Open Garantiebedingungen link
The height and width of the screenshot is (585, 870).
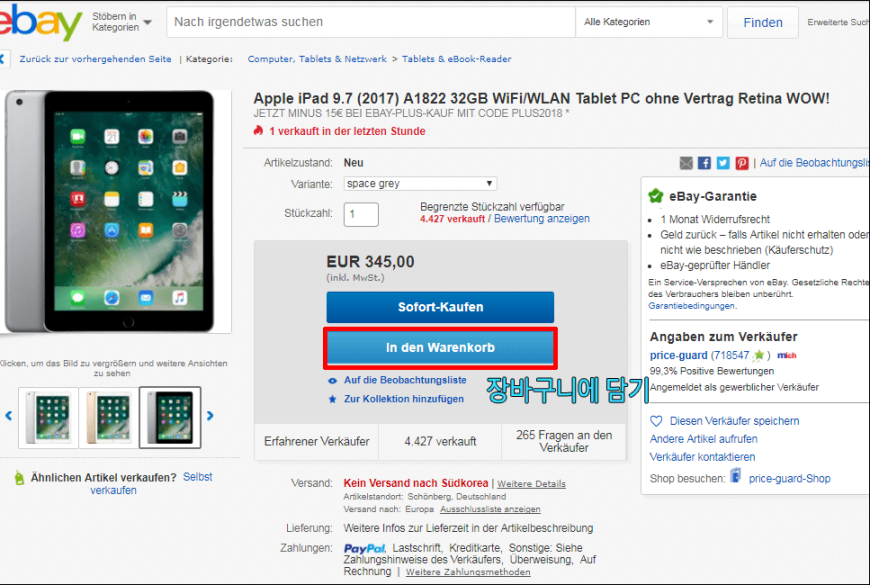pos(692,306)
